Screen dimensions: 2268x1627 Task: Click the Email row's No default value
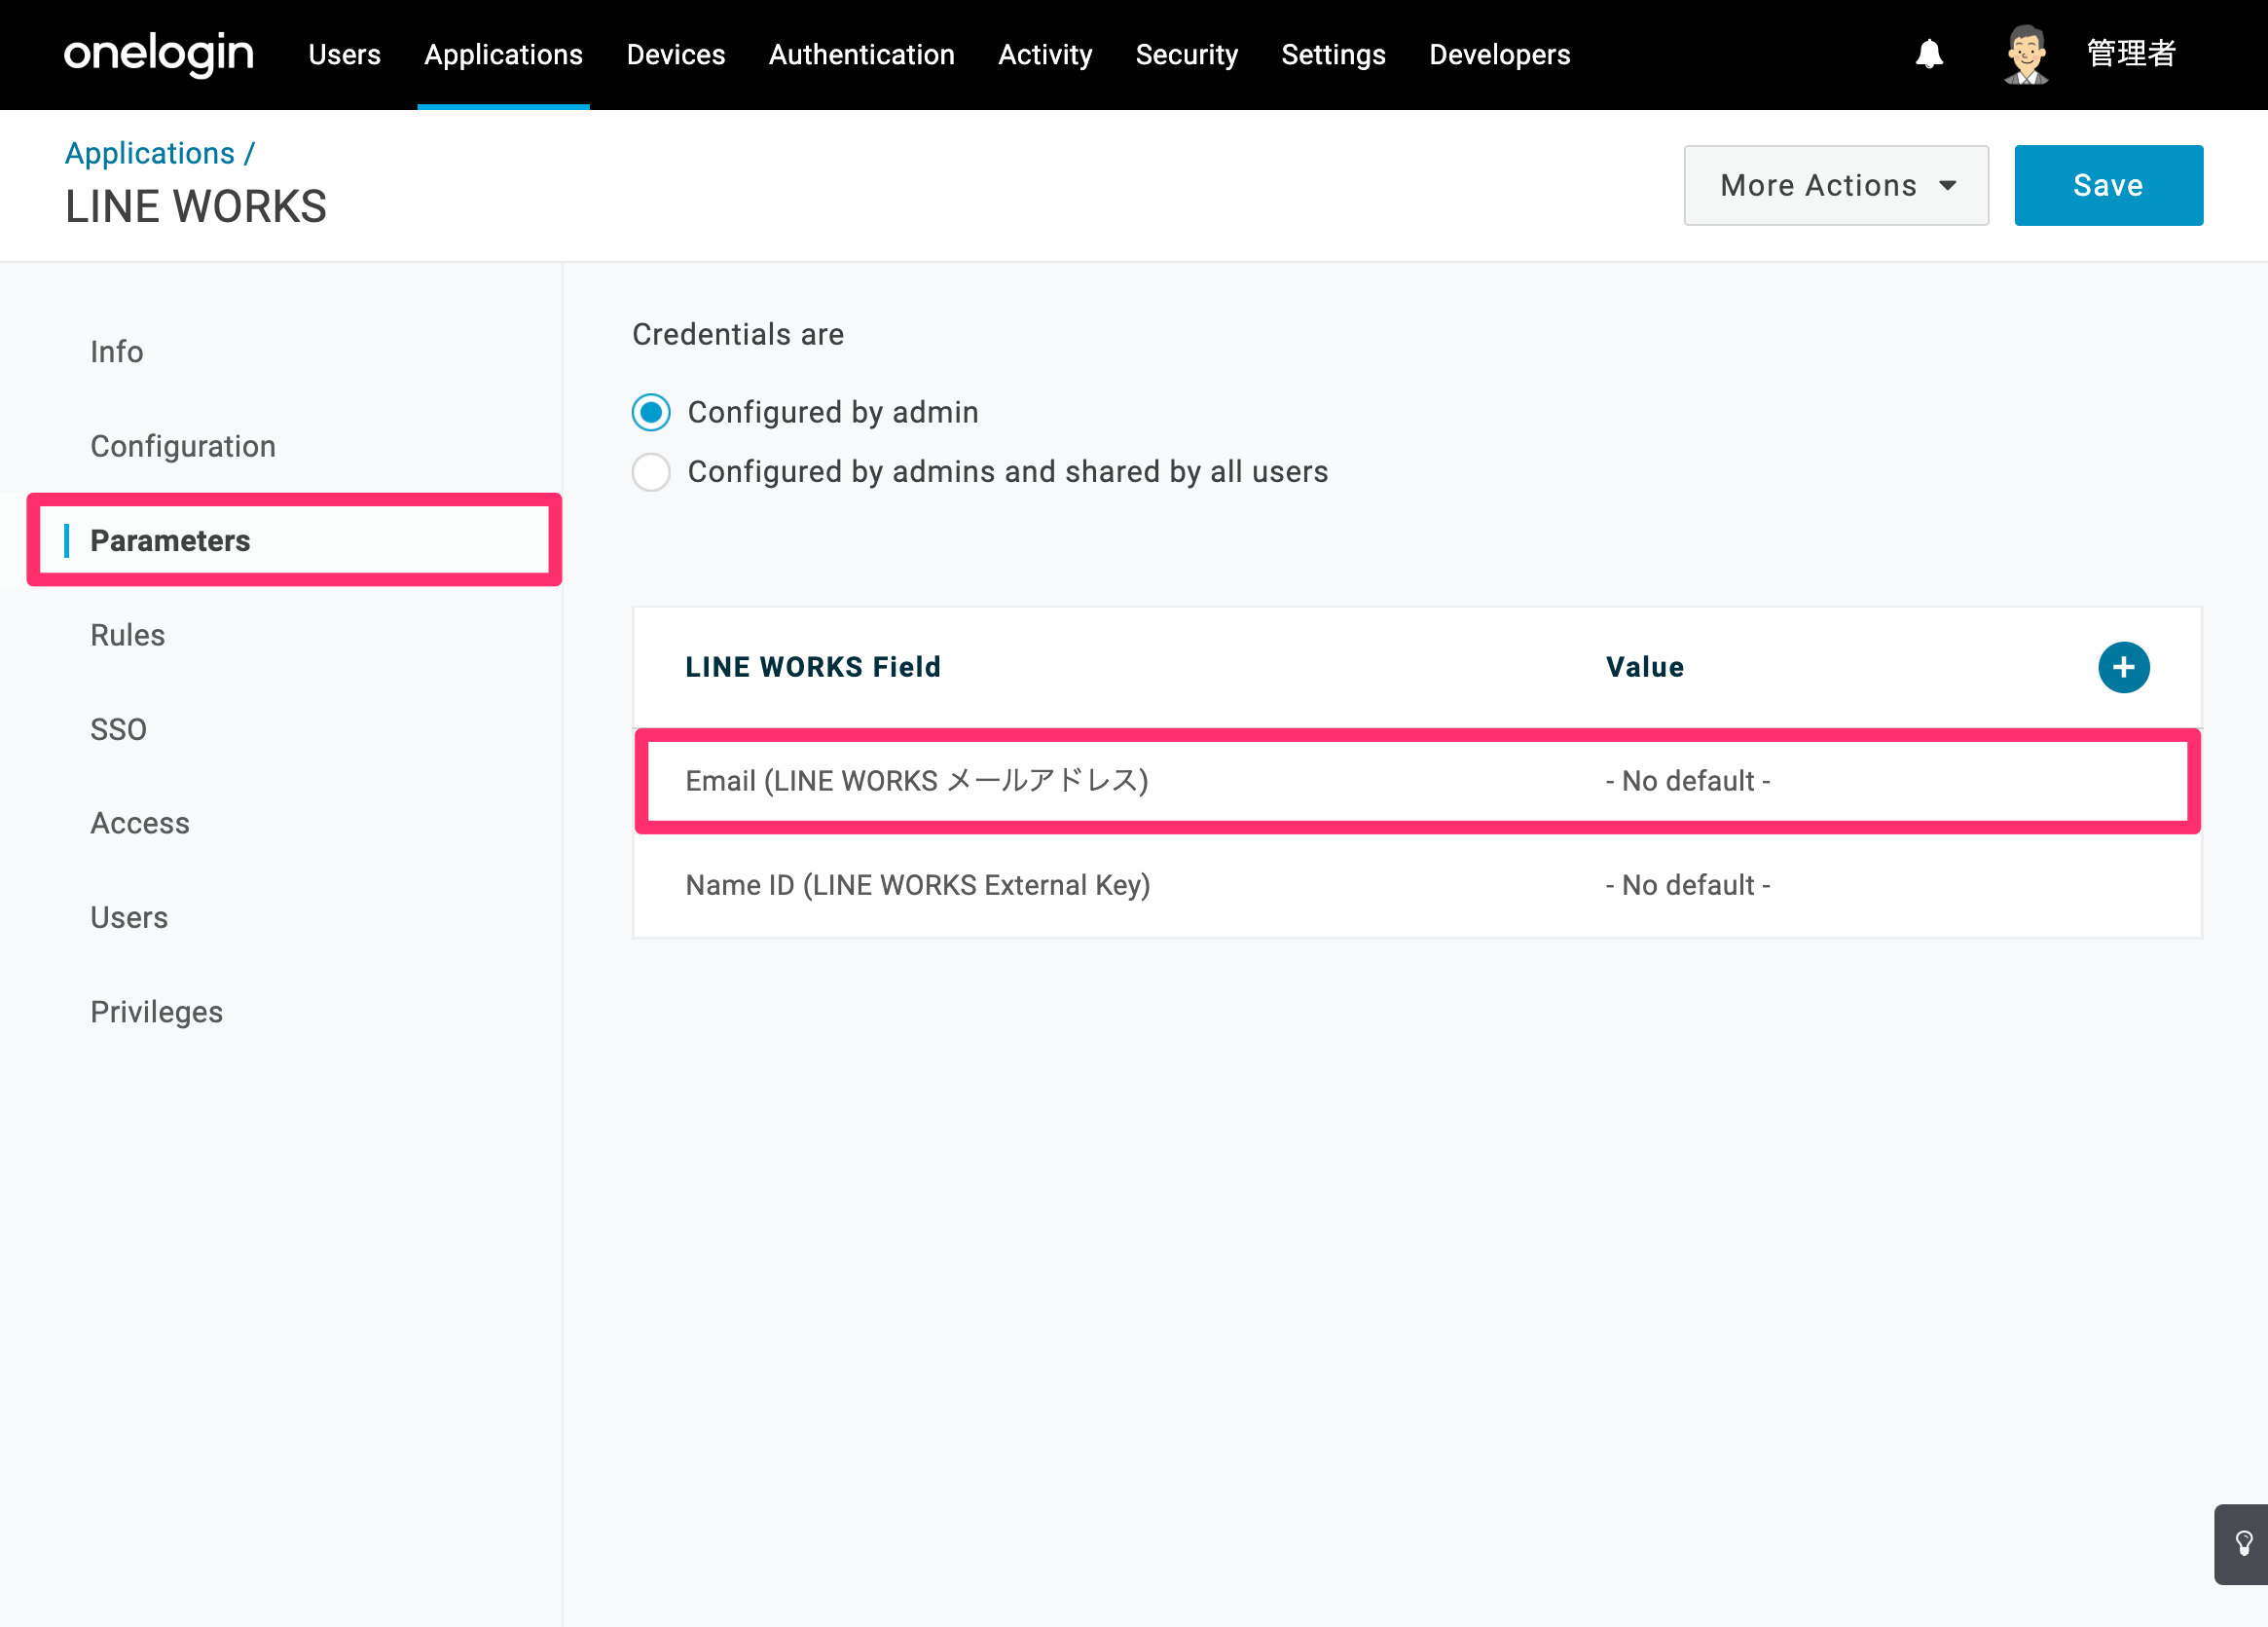[x=1688, y=781]
